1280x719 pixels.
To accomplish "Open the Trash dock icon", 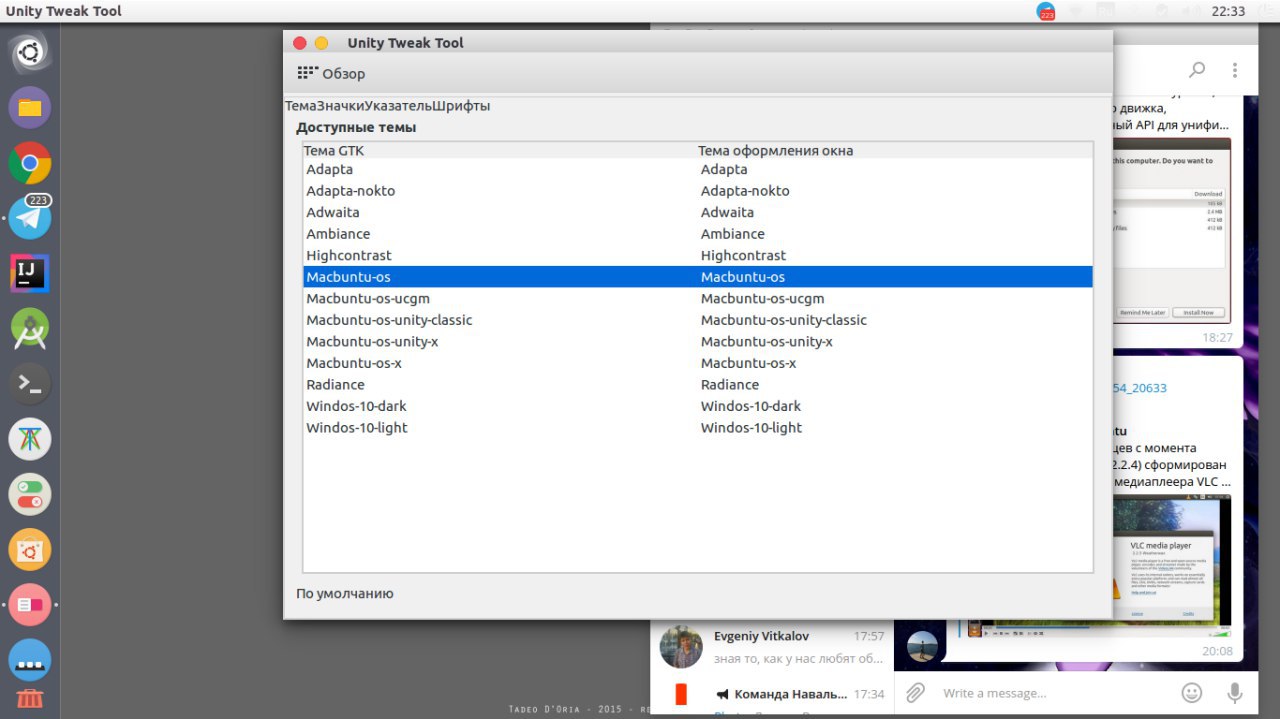I will 30,701.
